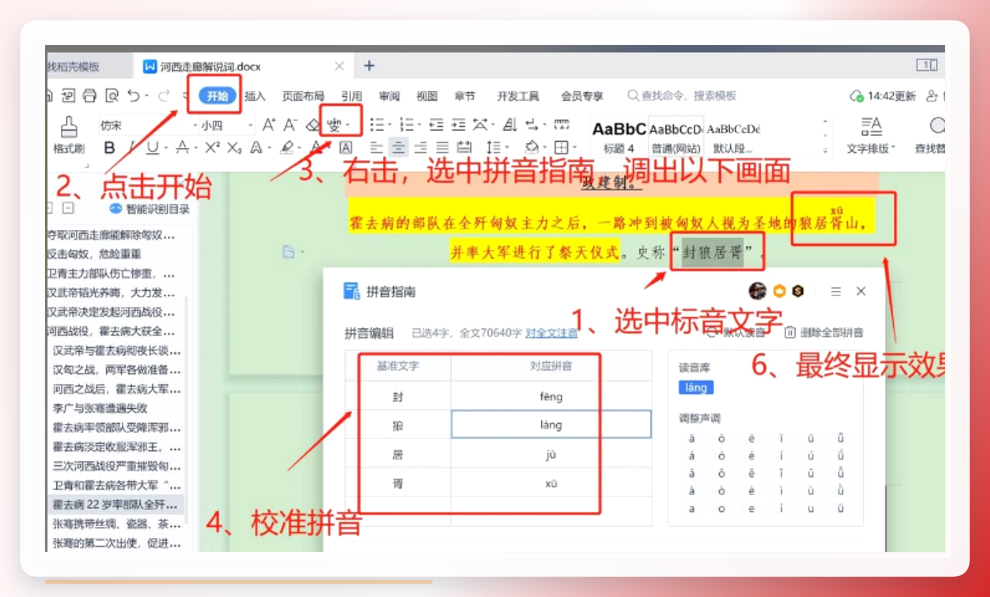The height and width of the screenshot is (597, 990).
Task: Click the redo arrow icon
Action: pyautogui.click(x=164, y=96)
